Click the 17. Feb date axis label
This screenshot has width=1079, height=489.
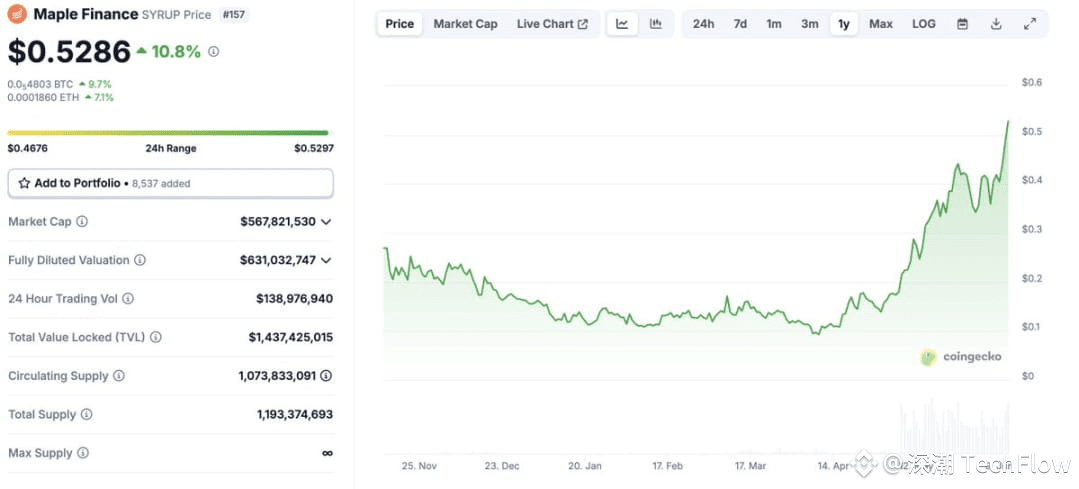[x=667, y=466]
